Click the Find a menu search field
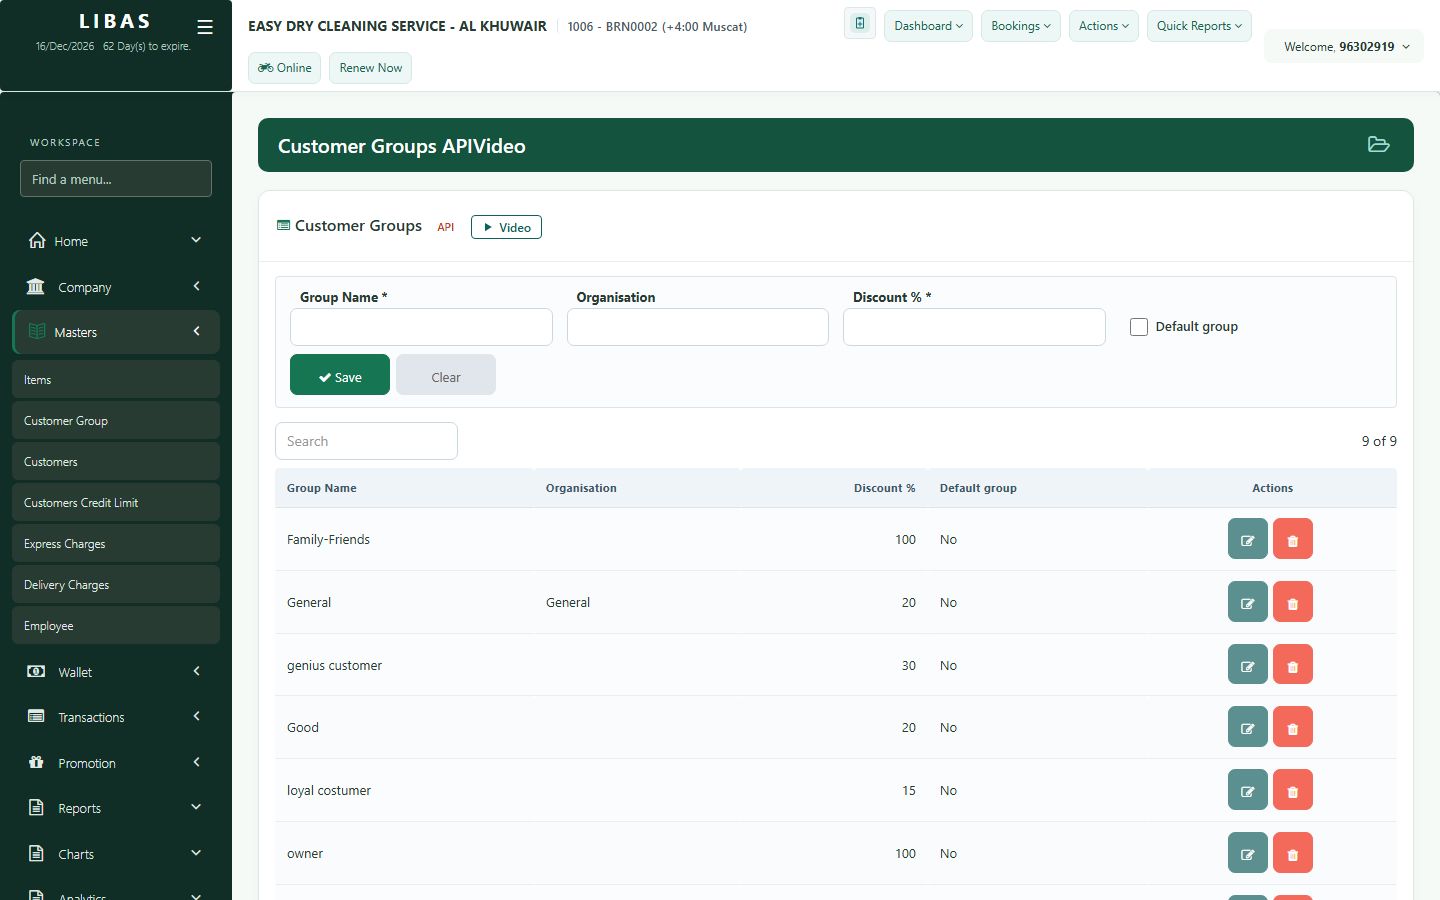Screen dimensions: 1440x900 (116, 179)
